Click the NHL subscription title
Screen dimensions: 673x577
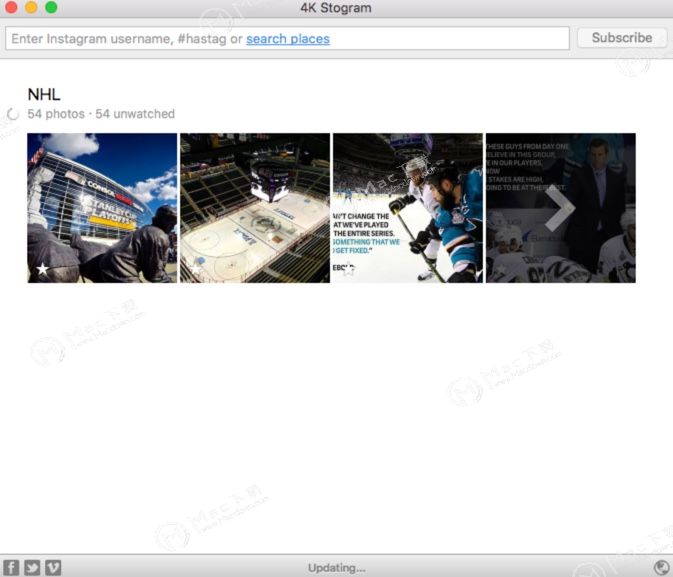click(44, 94)
